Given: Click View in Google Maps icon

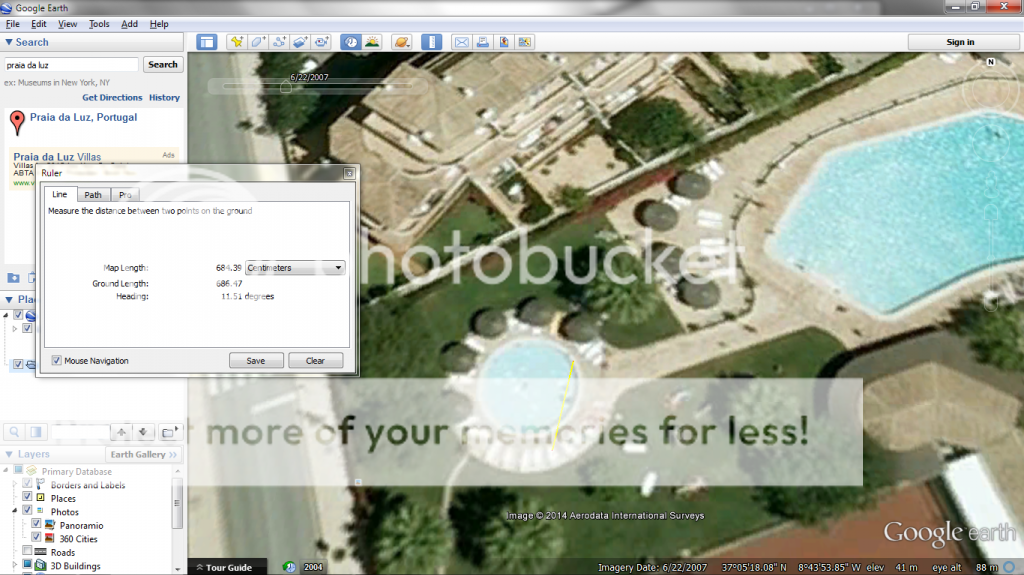Looking at the screenshot, I should coord(524,42).
